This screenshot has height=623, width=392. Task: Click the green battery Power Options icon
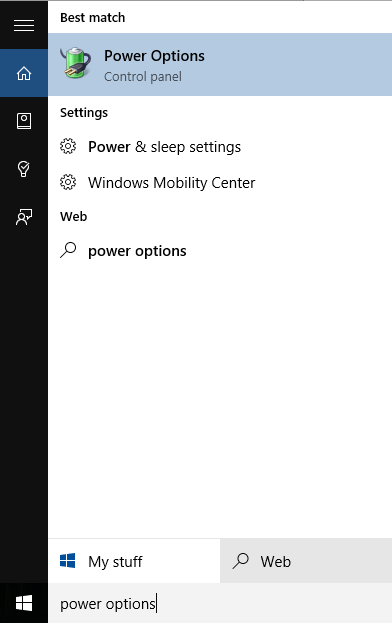[75, 62]
